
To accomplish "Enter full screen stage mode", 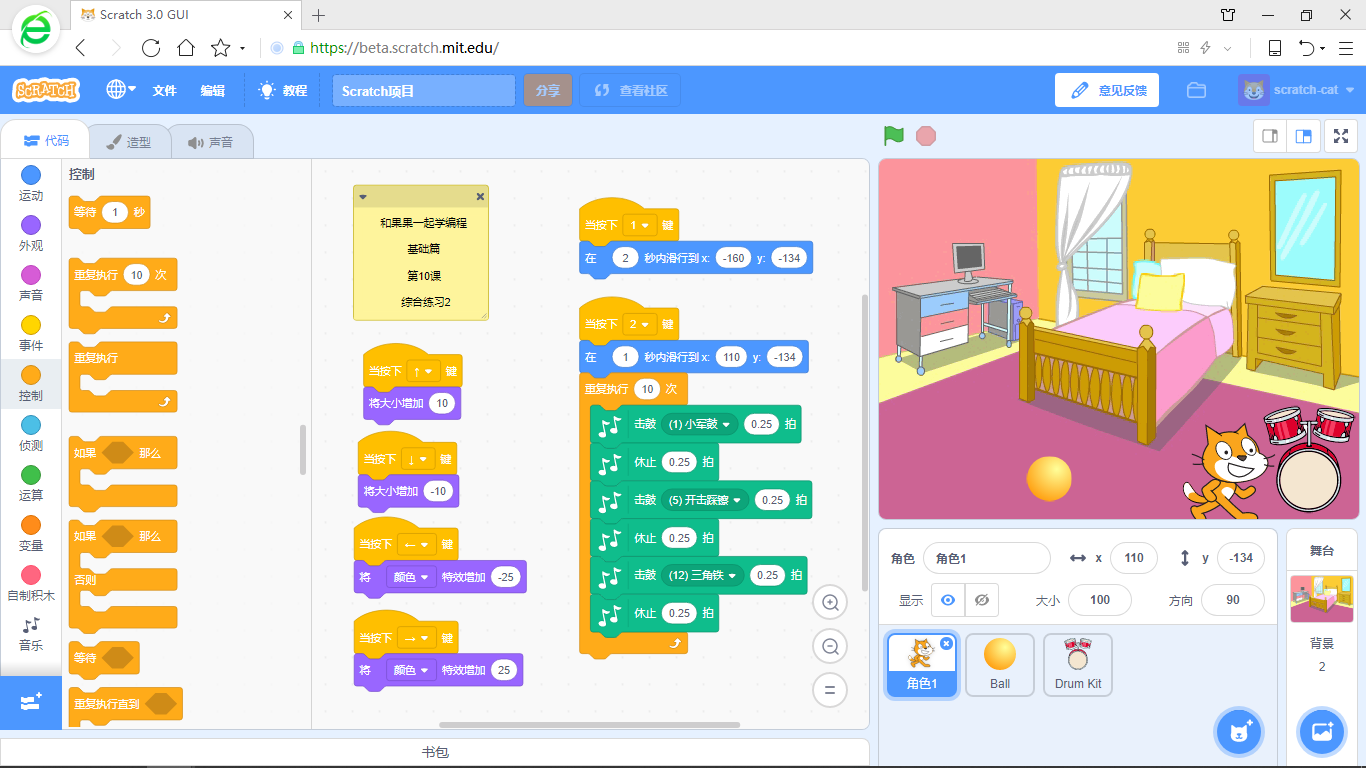I will [1340, 136].
